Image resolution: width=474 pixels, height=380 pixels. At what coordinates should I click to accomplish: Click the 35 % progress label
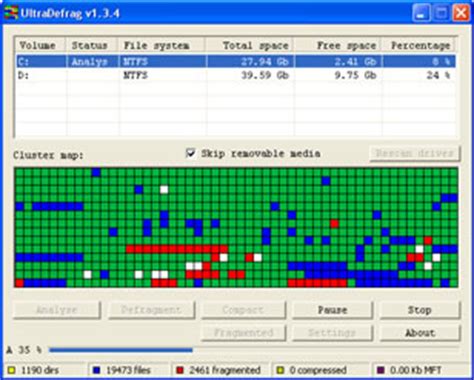24,350
